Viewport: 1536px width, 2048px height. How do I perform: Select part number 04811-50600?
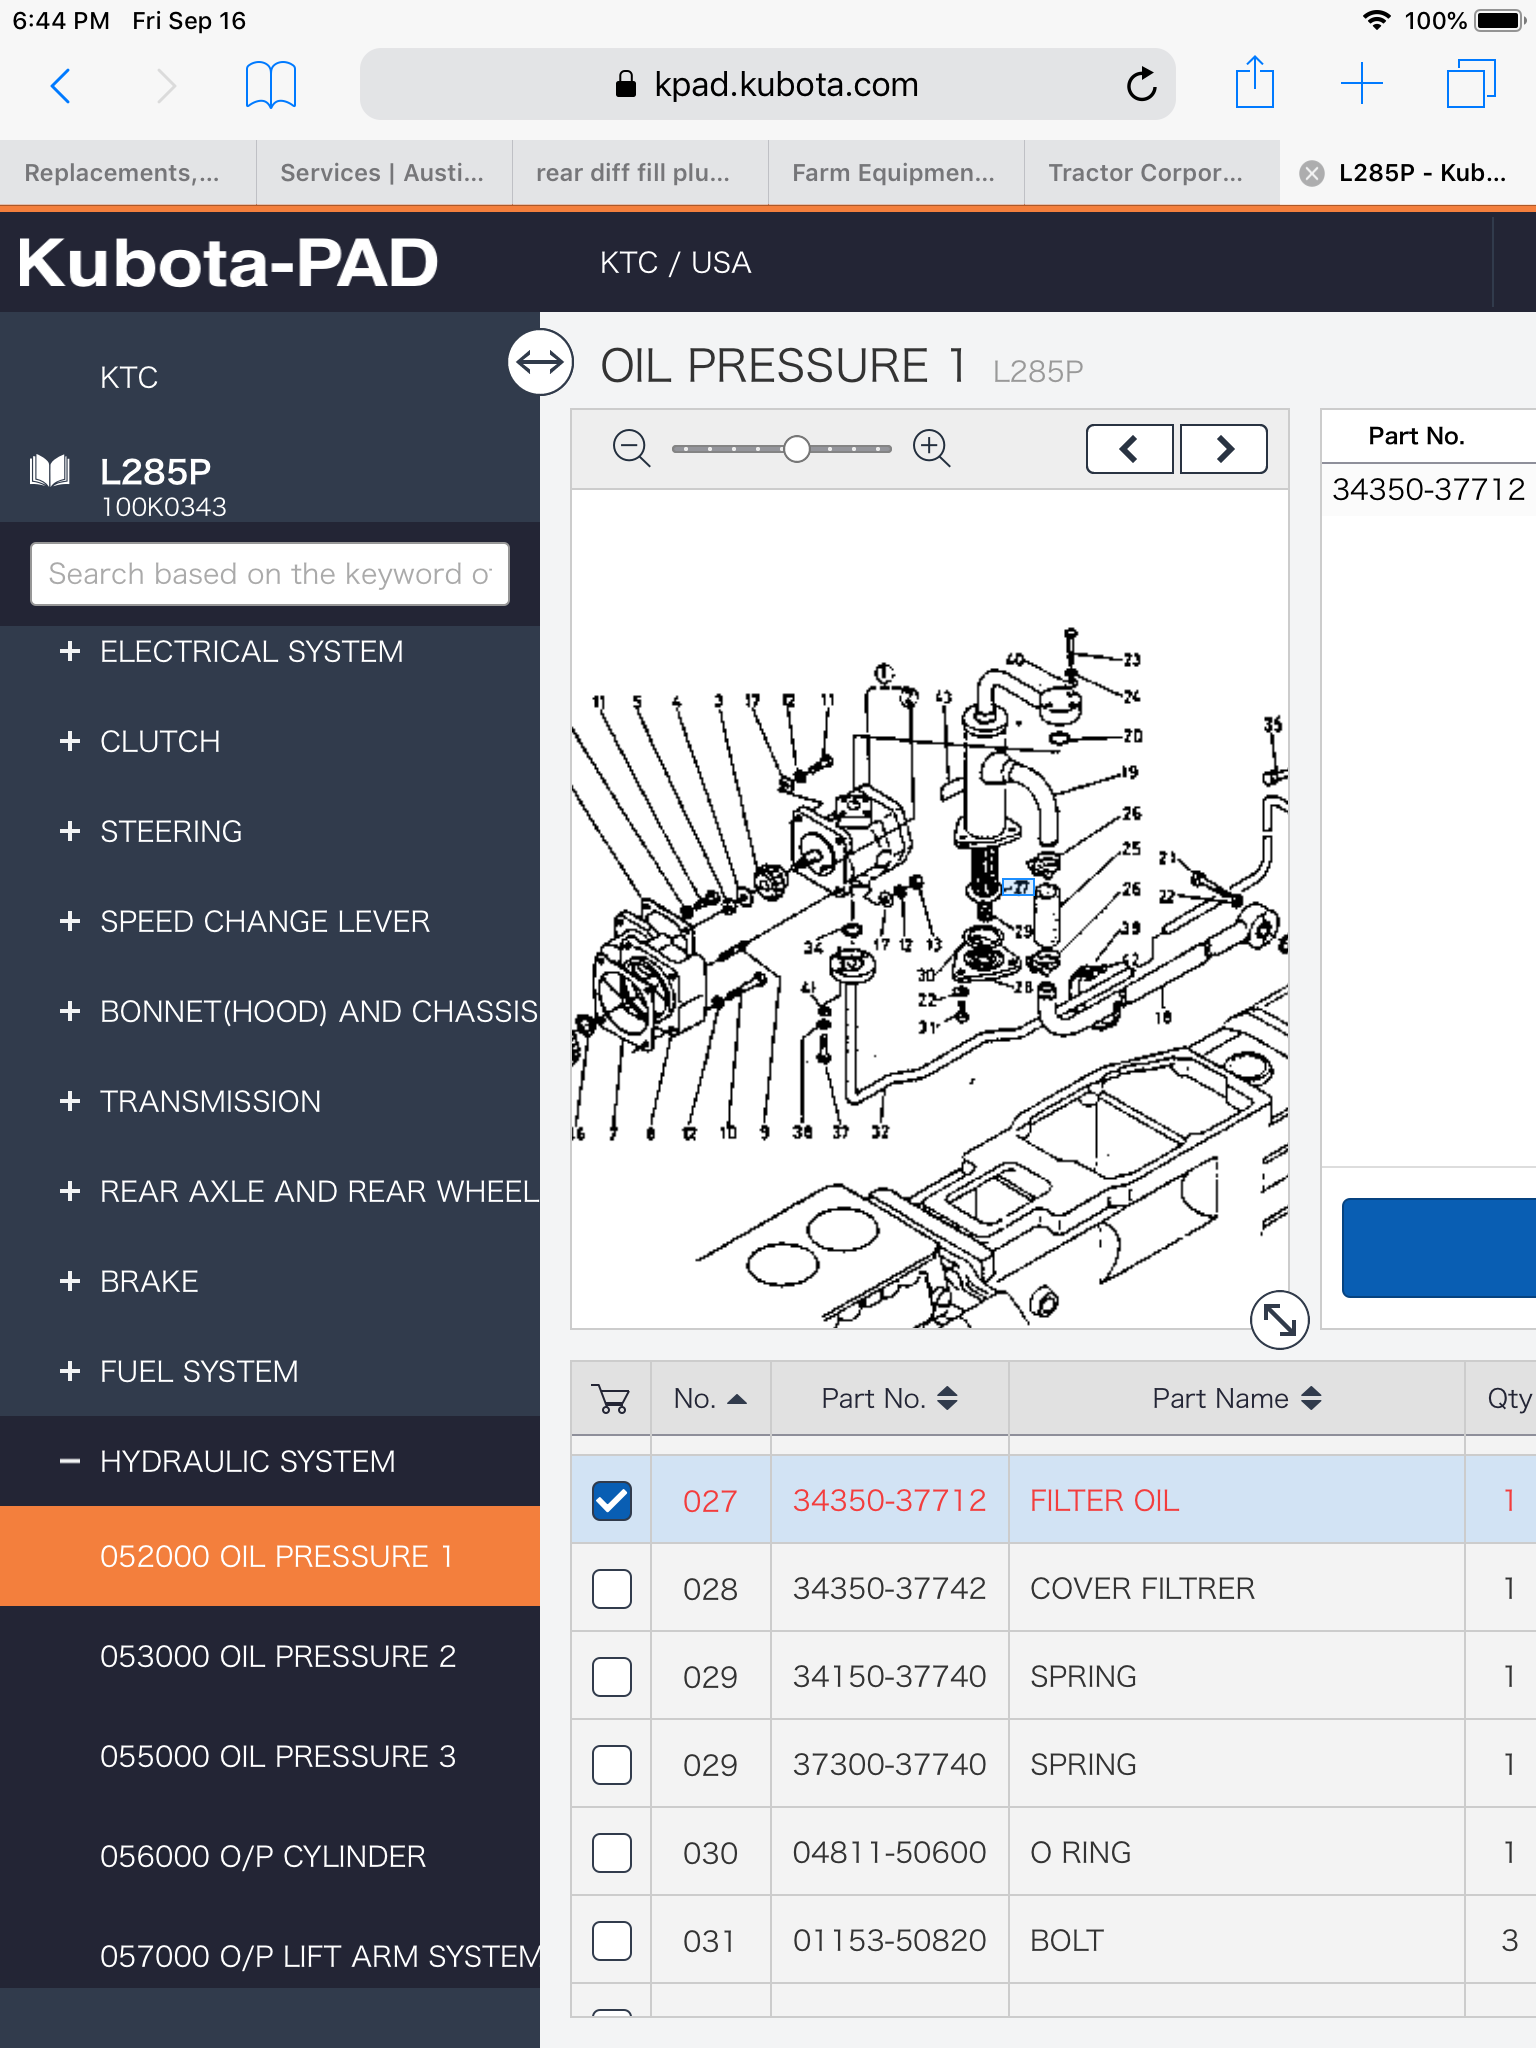pyautogui.click(x=889, y=1852)
